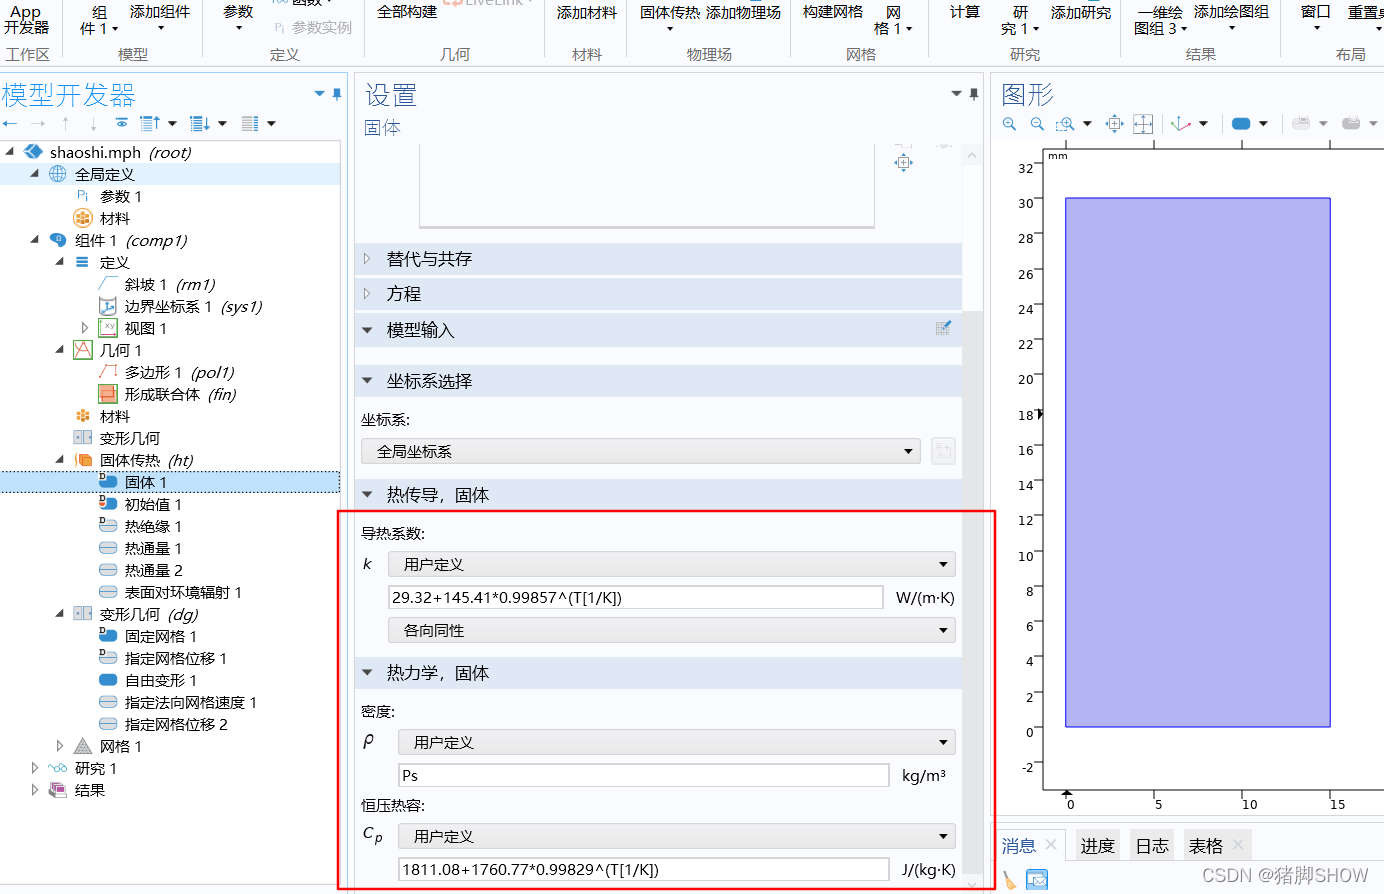Click the zoom extents icon in Graphics toolbar

(x=1144, y=124)
